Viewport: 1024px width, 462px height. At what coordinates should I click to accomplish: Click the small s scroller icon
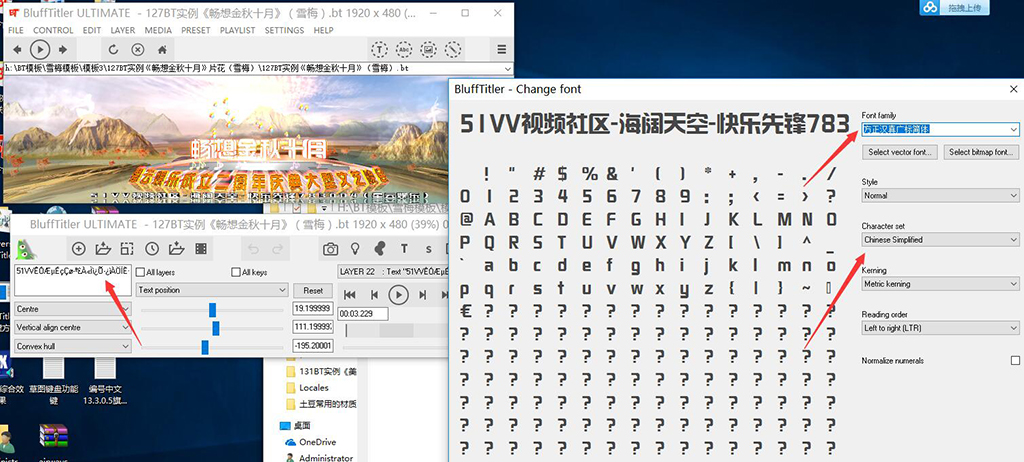pos(428,249)
